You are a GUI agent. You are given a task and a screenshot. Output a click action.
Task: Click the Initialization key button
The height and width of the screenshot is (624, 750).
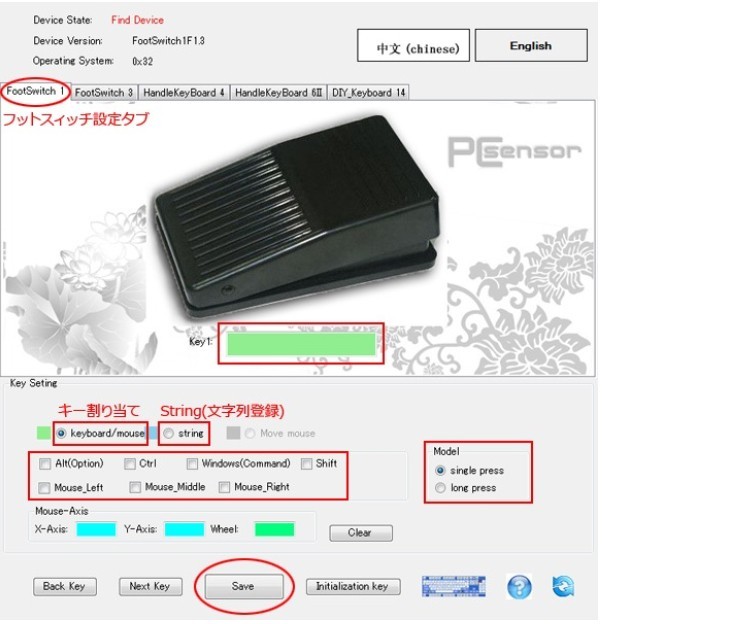(353, 586)
